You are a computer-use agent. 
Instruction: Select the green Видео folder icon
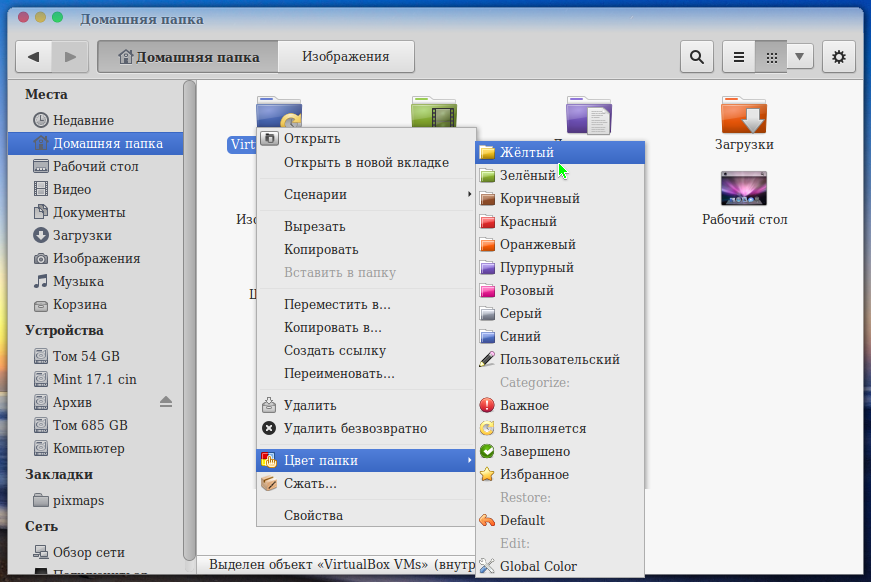(434, 112)
